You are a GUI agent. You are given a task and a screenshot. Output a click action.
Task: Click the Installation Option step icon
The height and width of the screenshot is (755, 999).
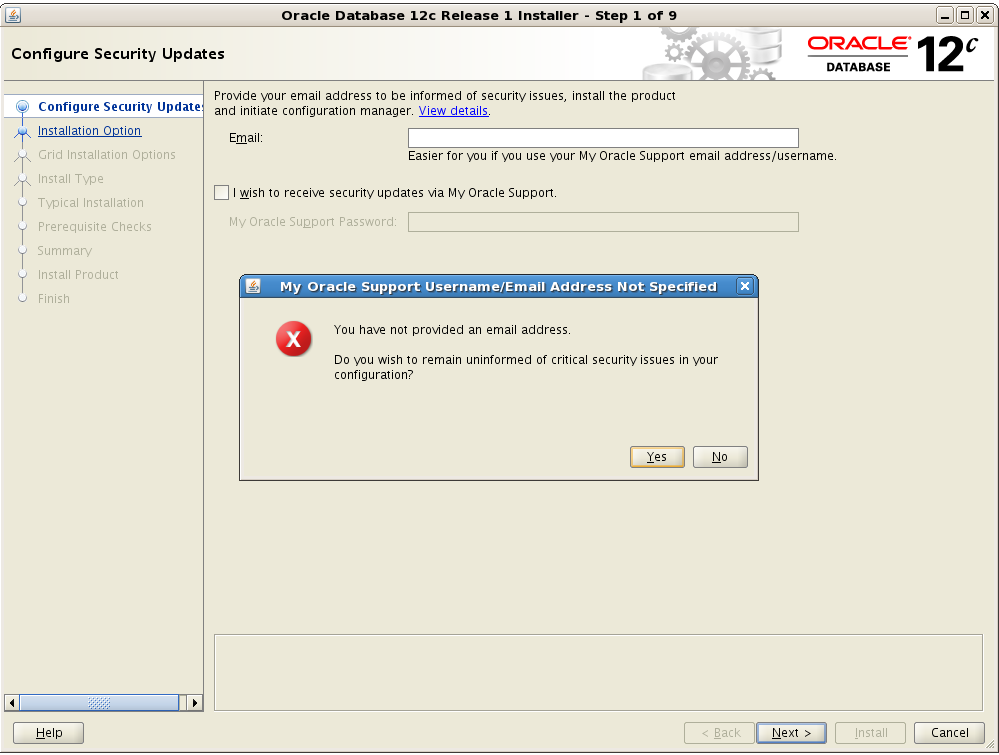tap(22, 130)
